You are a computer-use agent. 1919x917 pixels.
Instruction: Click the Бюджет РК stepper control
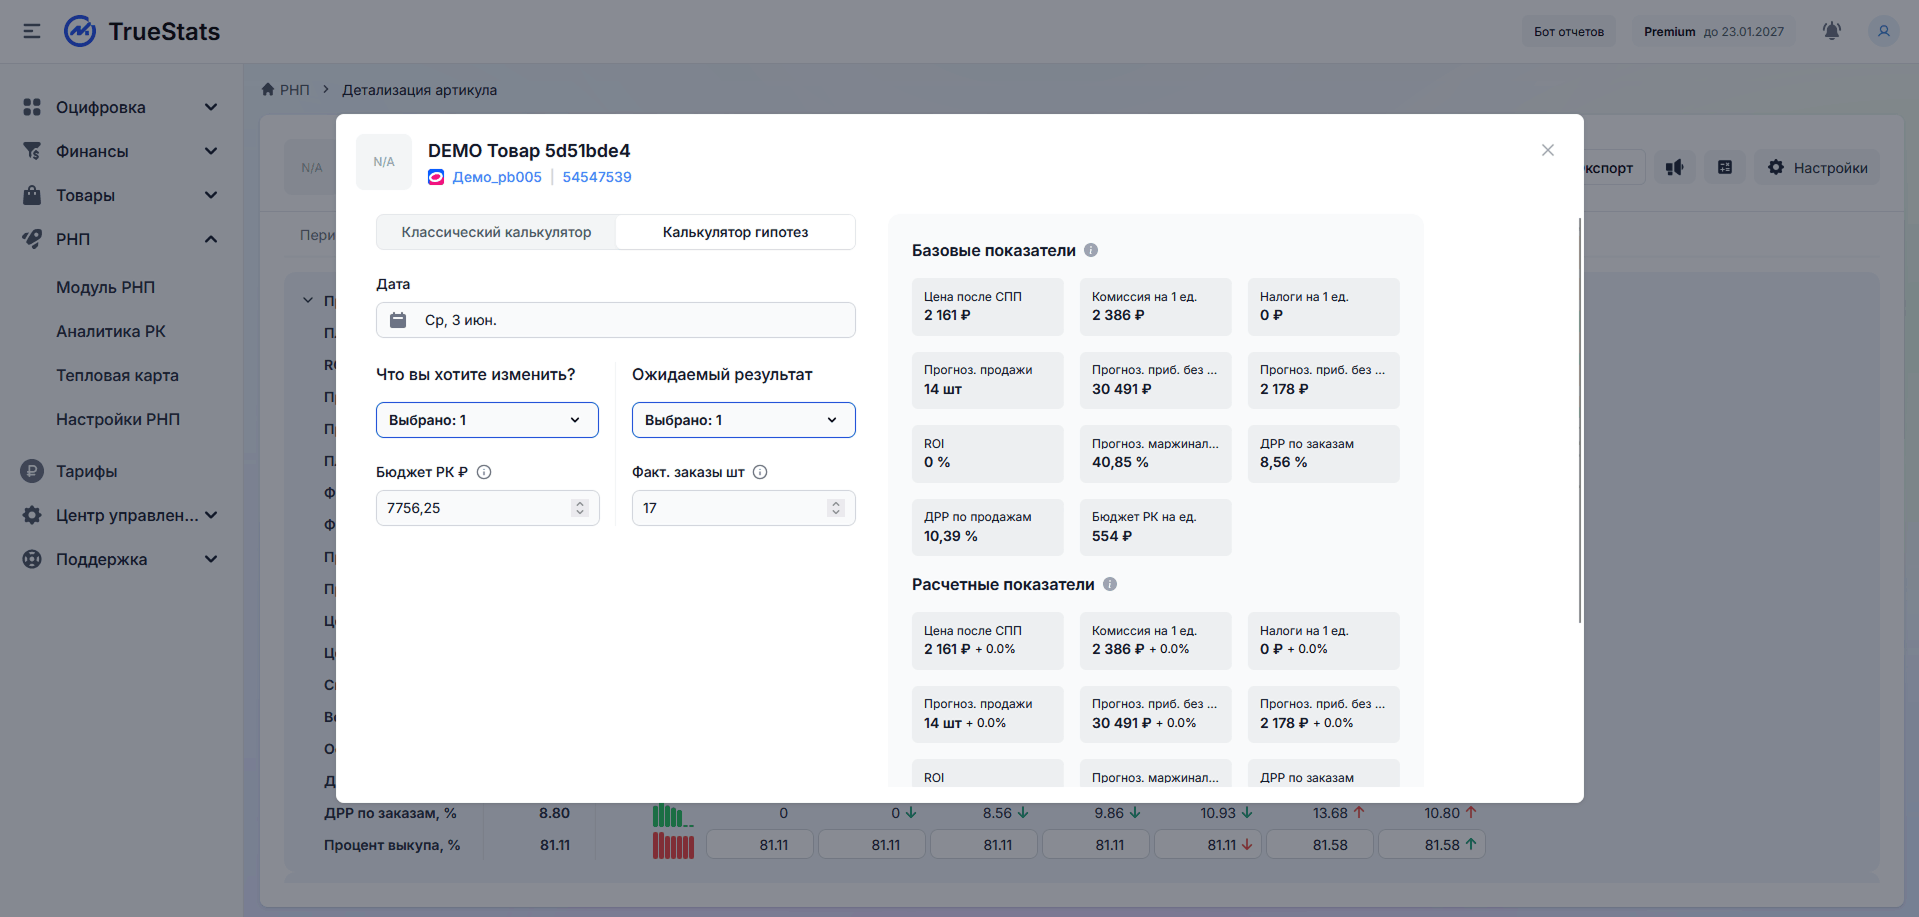580,508
